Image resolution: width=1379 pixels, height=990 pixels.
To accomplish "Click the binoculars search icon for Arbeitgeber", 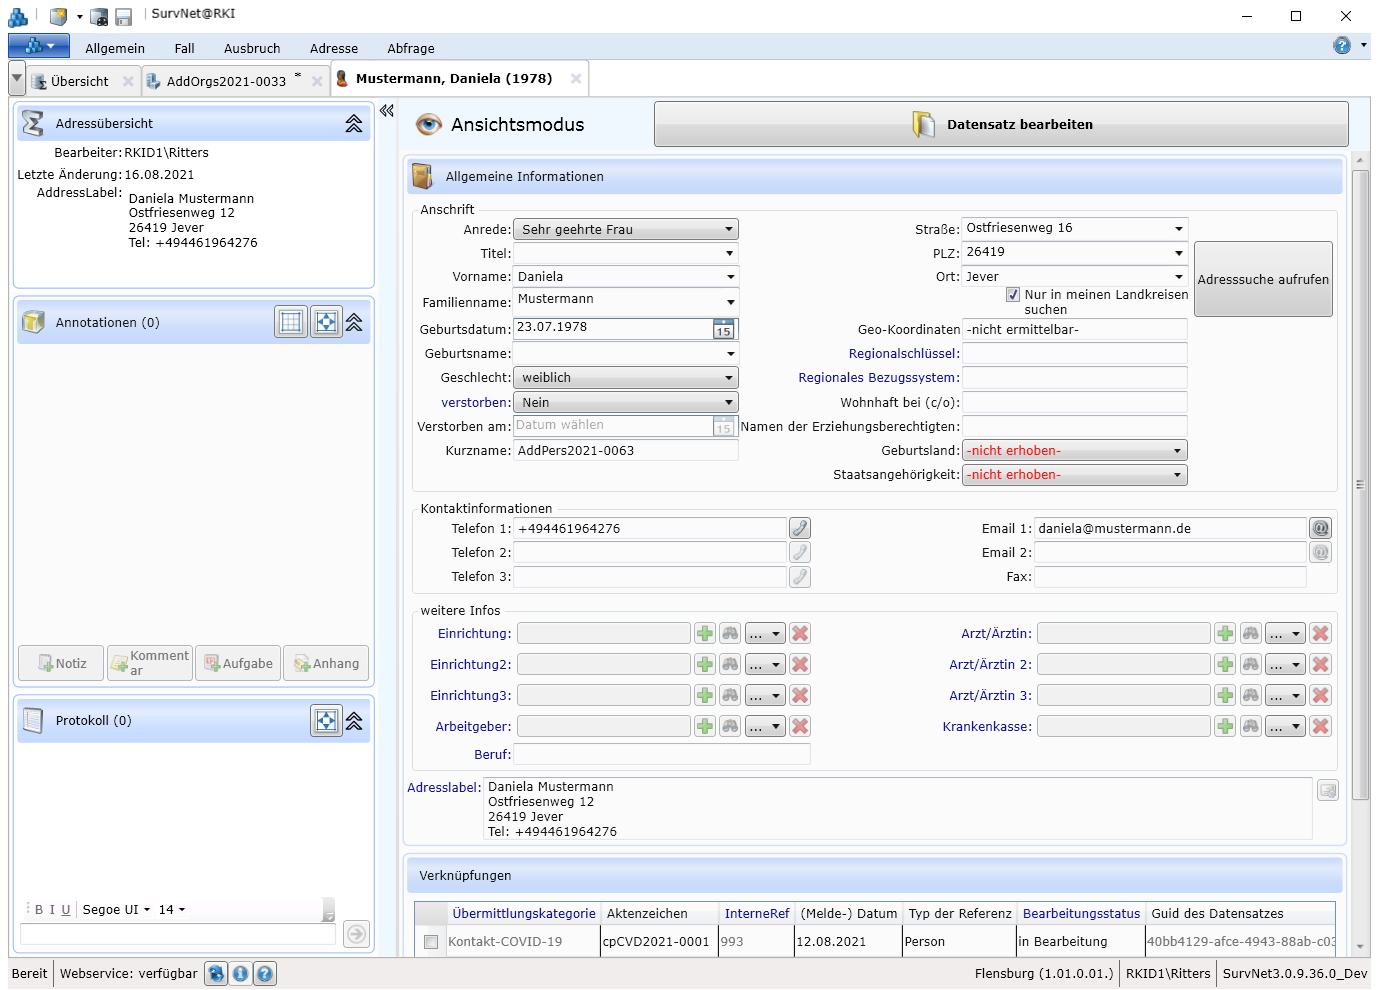I will coord(730,726).
